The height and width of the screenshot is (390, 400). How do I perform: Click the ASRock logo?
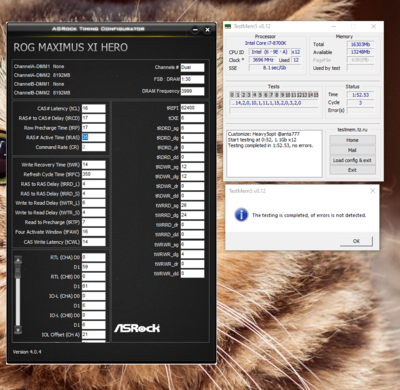pos(137,328)
